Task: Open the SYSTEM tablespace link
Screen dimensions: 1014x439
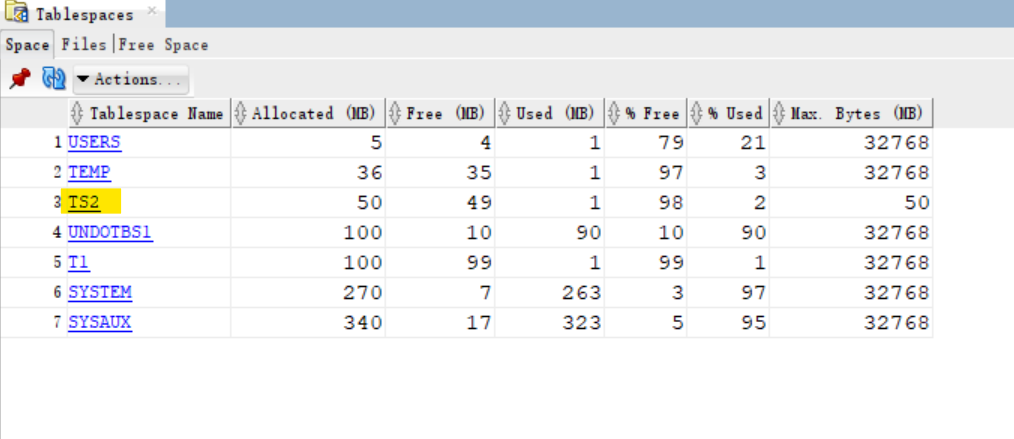Action: point(100,292)
